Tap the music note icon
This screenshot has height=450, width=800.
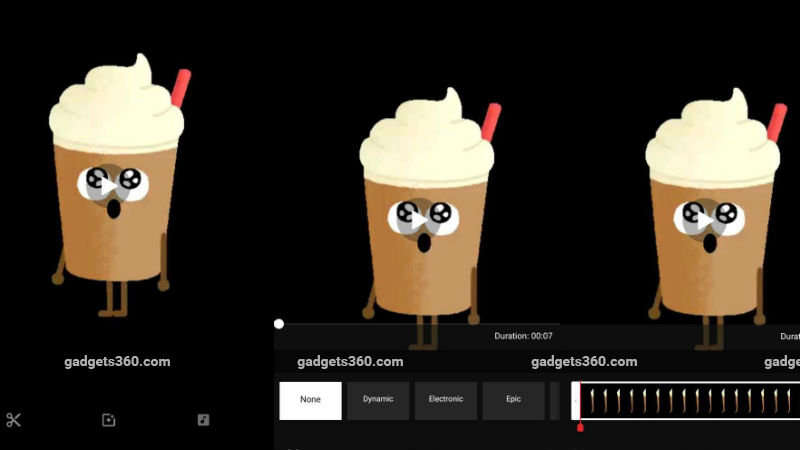[x=204, y=420]
